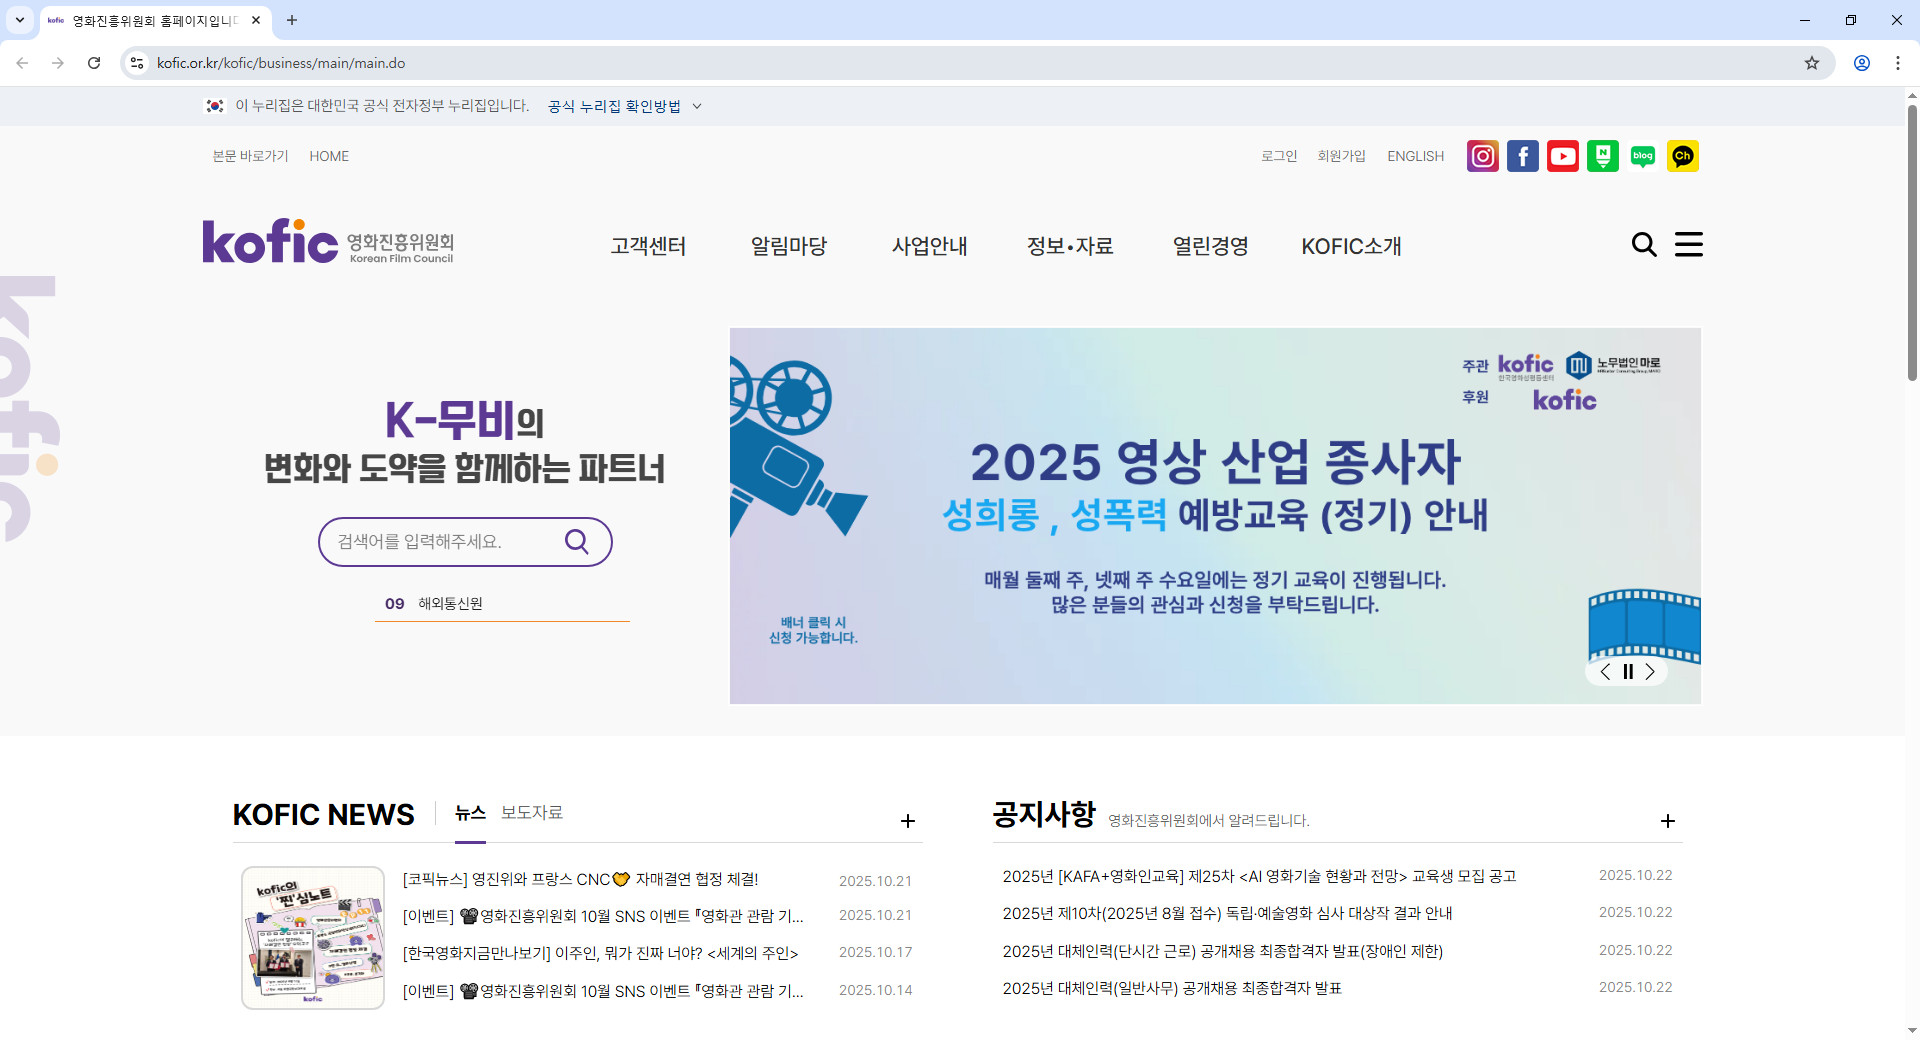1920x1040 pixels.
Task: Click the 로그인 link
Action: coord(1278,156)
